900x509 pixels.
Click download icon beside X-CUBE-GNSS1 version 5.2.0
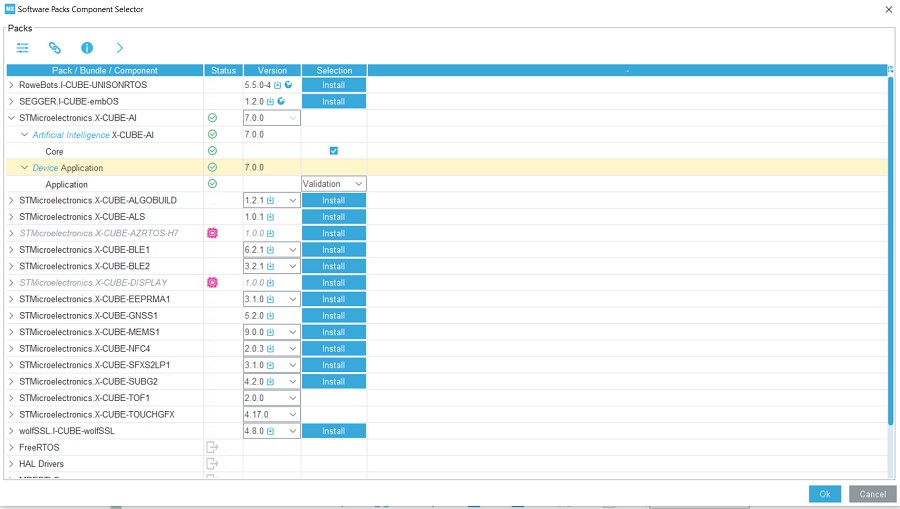click(270, 316)
